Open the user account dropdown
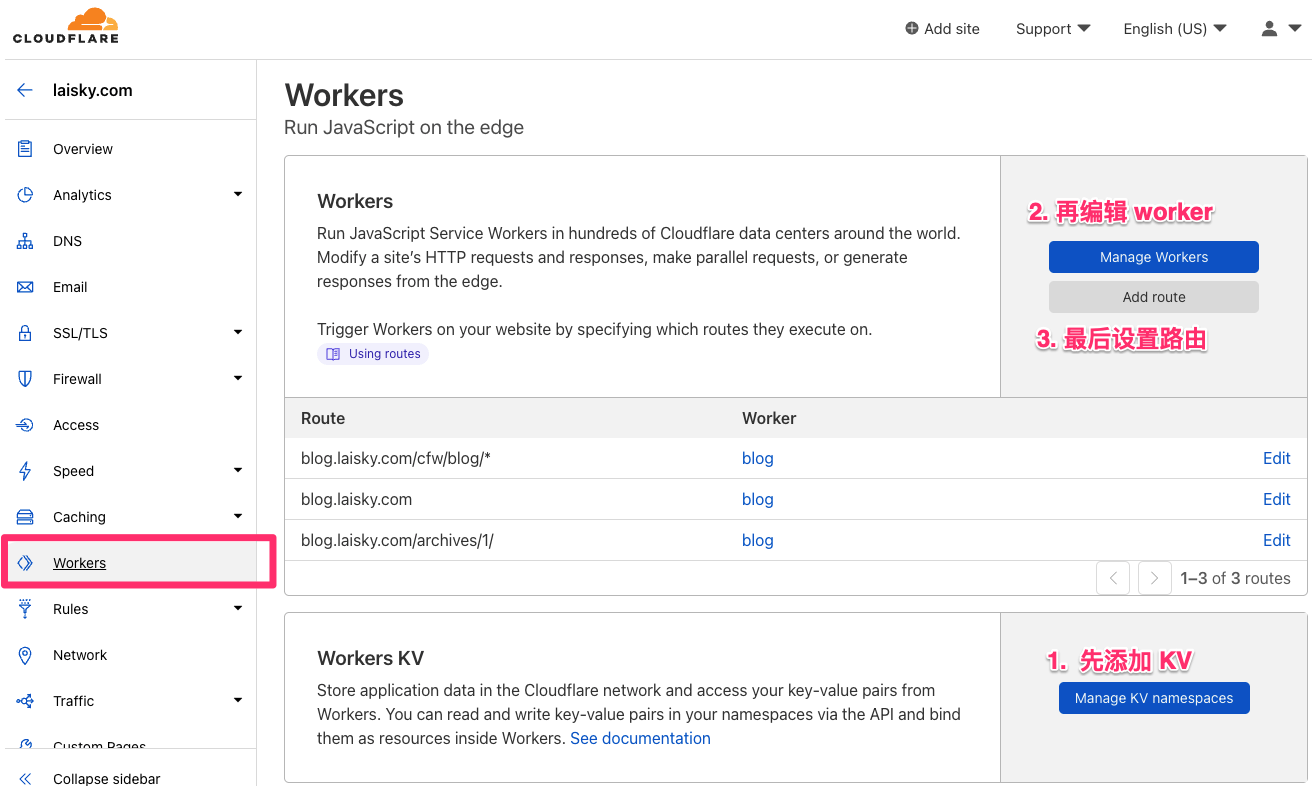 click(x=1280, y=29)
